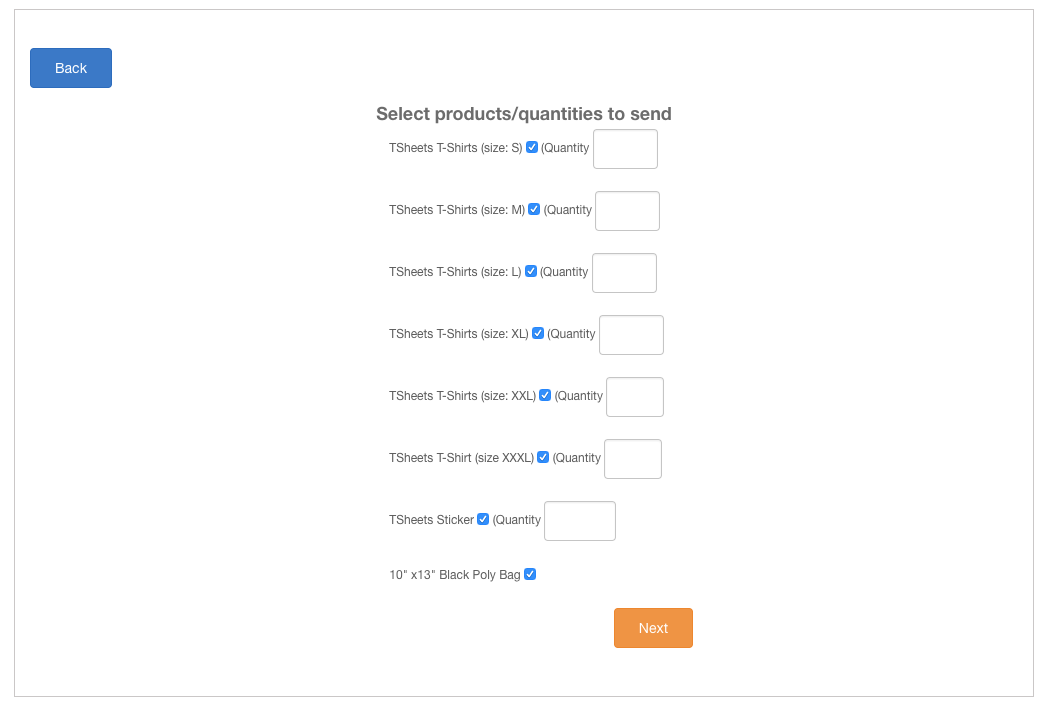1048x709 pixels.
Task: Select the quantity box for size XXXL
Action: 633,459
